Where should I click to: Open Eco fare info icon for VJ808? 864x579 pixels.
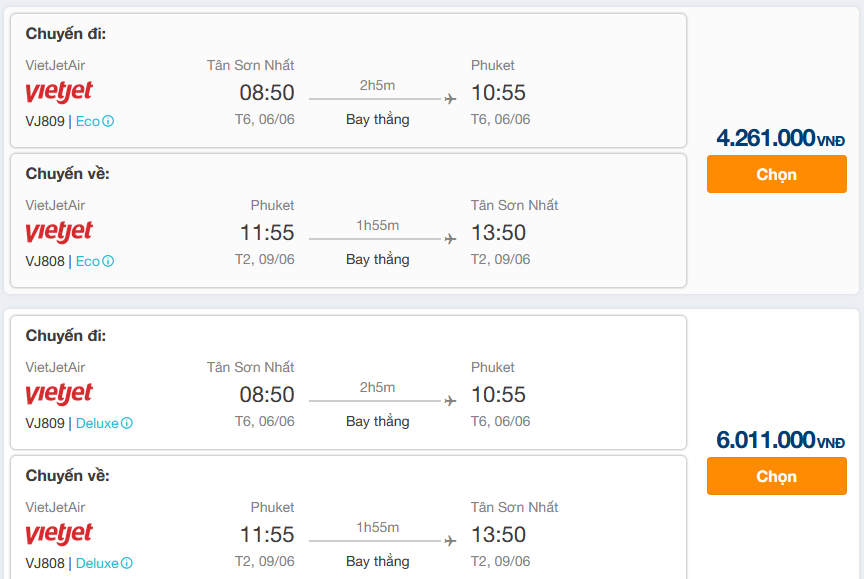pyautogui.click(x=109, y=261)
